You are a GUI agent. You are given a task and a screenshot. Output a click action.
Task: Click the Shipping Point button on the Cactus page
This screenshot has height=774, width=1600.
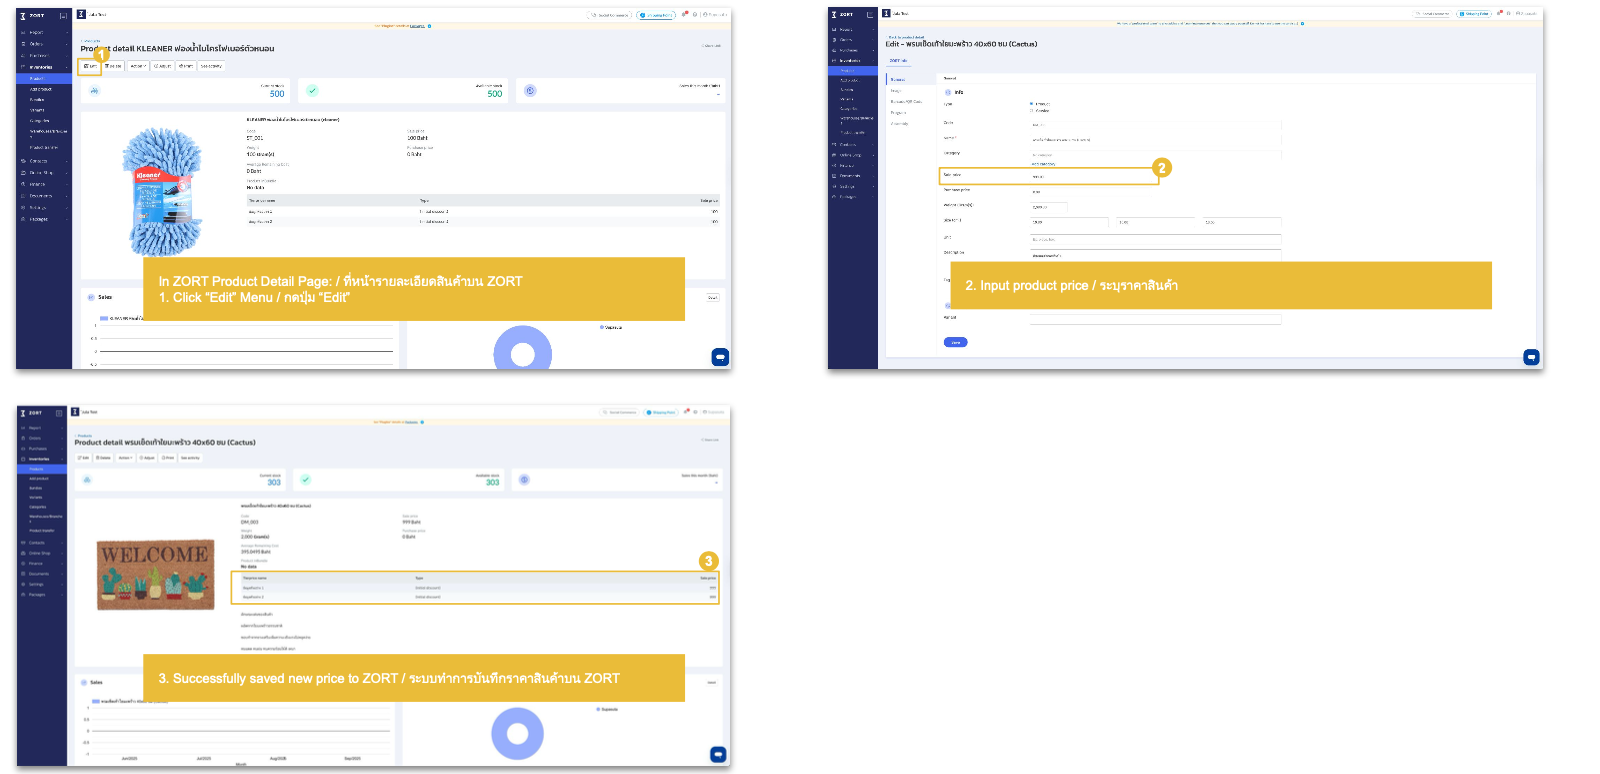[661, 412]
